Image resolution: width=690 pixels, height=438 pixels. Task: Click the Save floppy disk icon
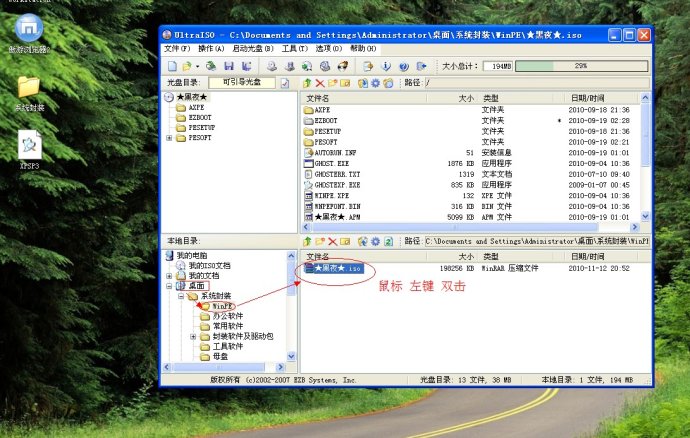click(229, 66)
